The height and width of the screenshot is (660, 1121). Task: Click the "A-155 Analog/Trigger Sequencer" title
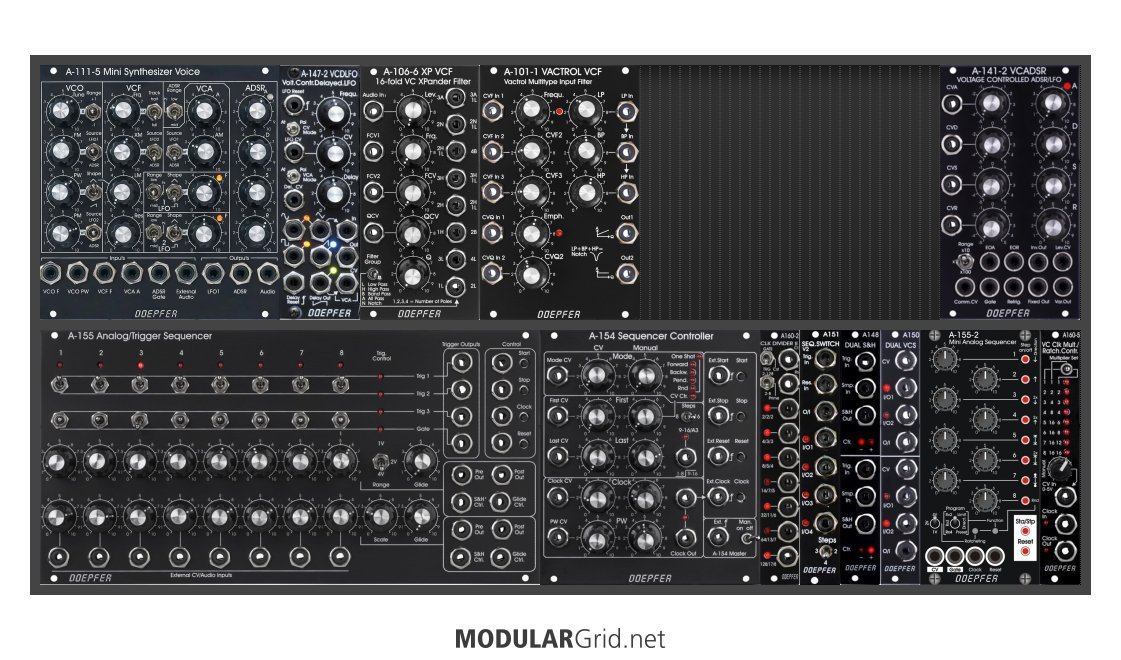139,336
